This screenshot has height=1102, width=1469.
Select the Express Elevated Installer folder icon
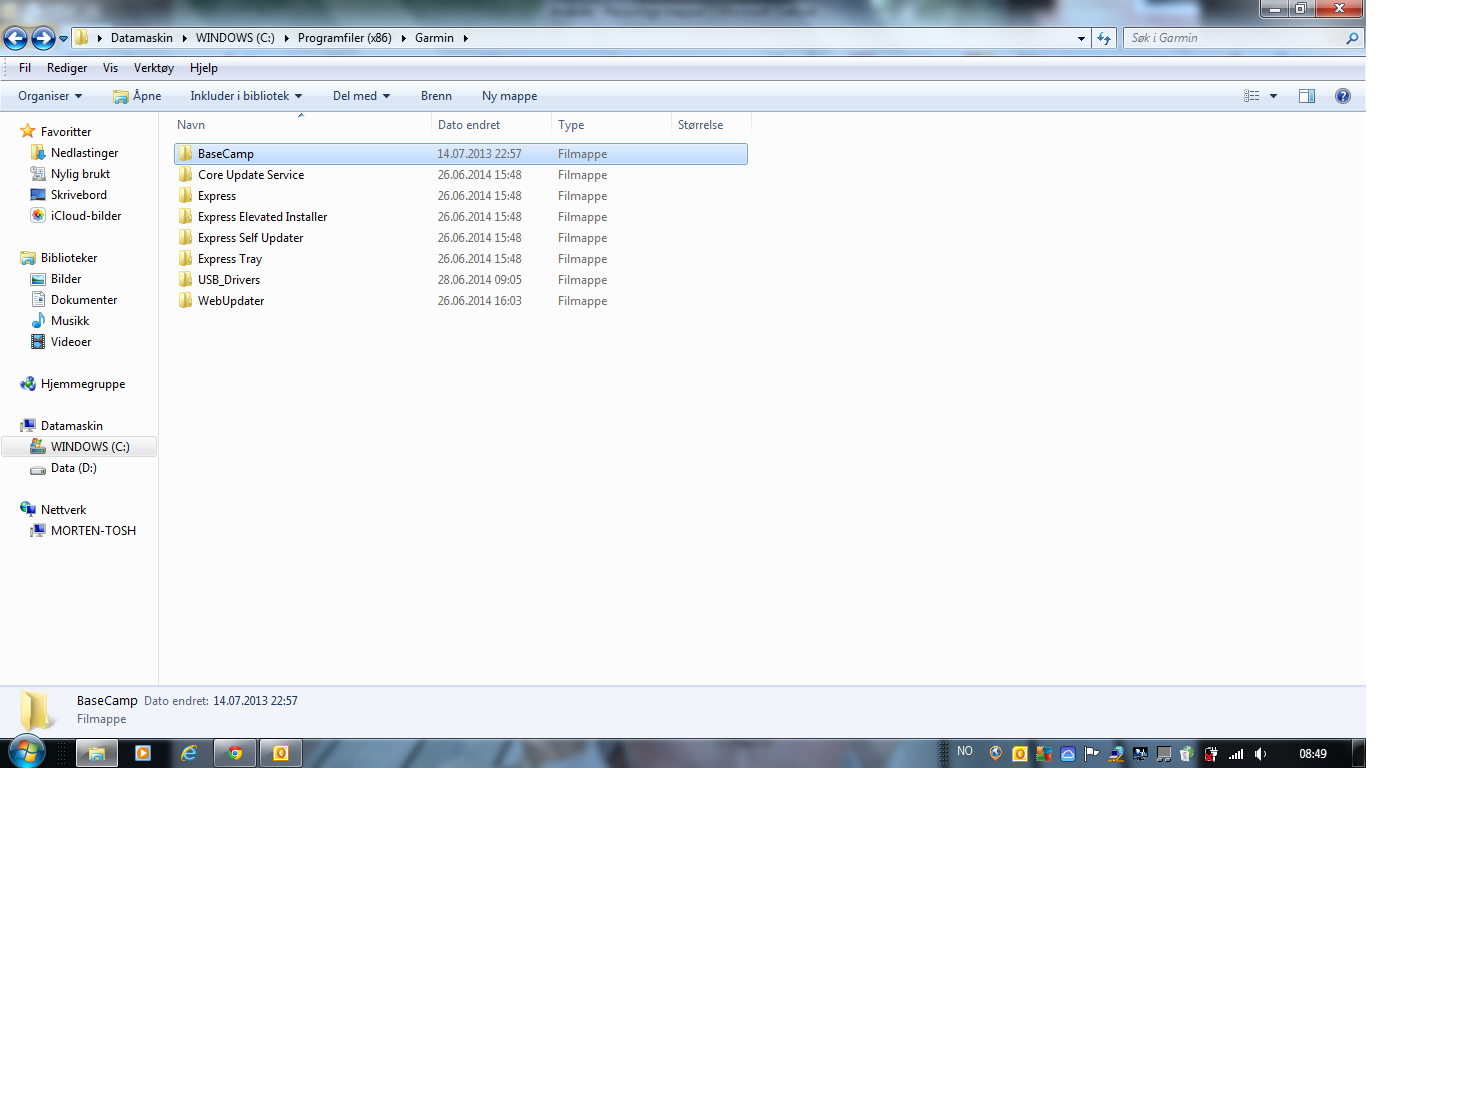186,217
